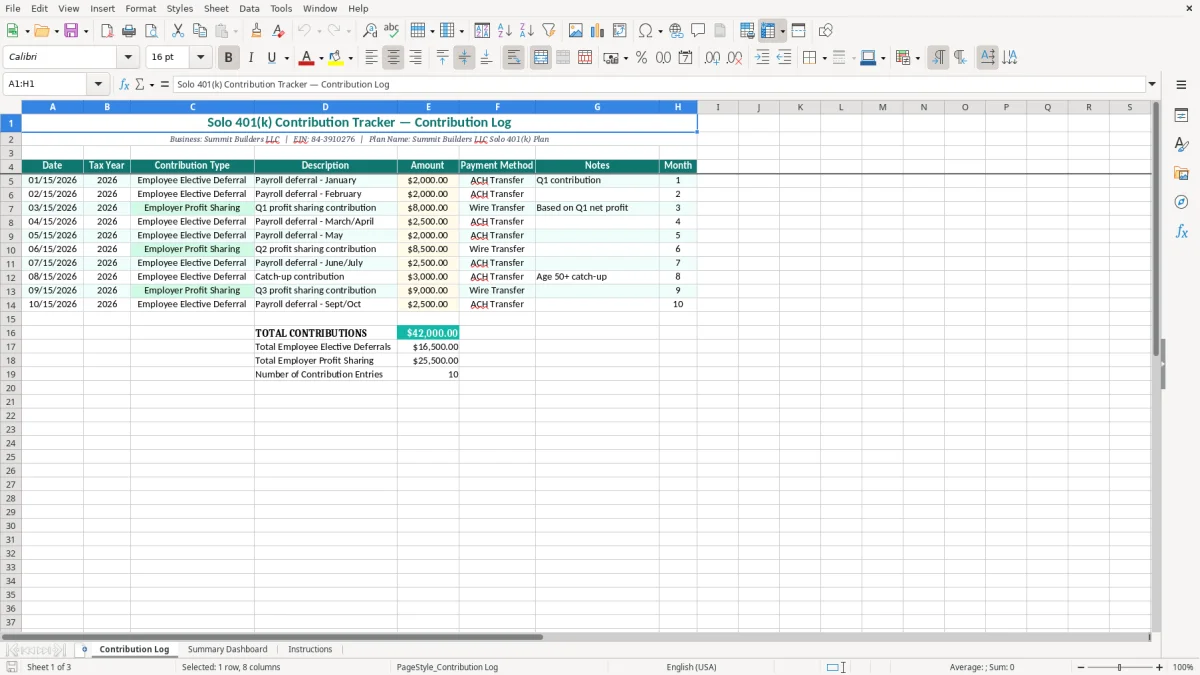The height and width of the screenshot is (675, 1200).
Task: Open sidebar Navigator compass icon
Action: point(1181,202)
